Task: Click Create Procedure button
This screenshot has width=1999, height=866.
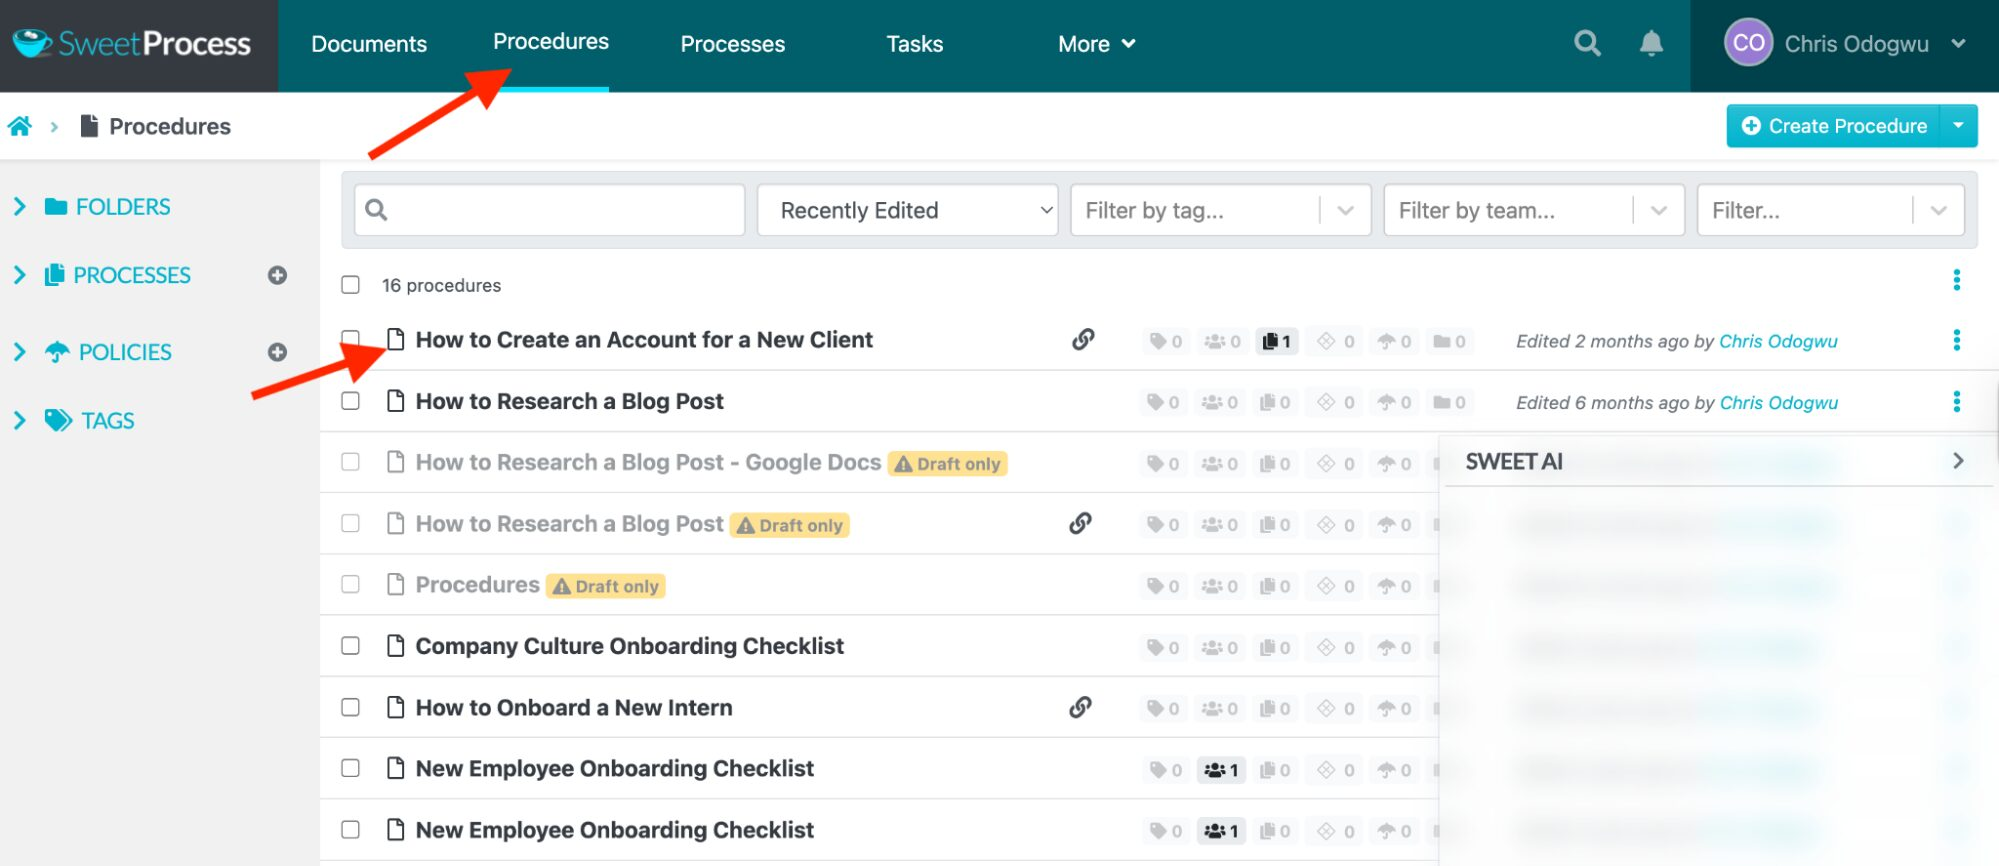Action: pyautogui.click(x=1834, y=126)
